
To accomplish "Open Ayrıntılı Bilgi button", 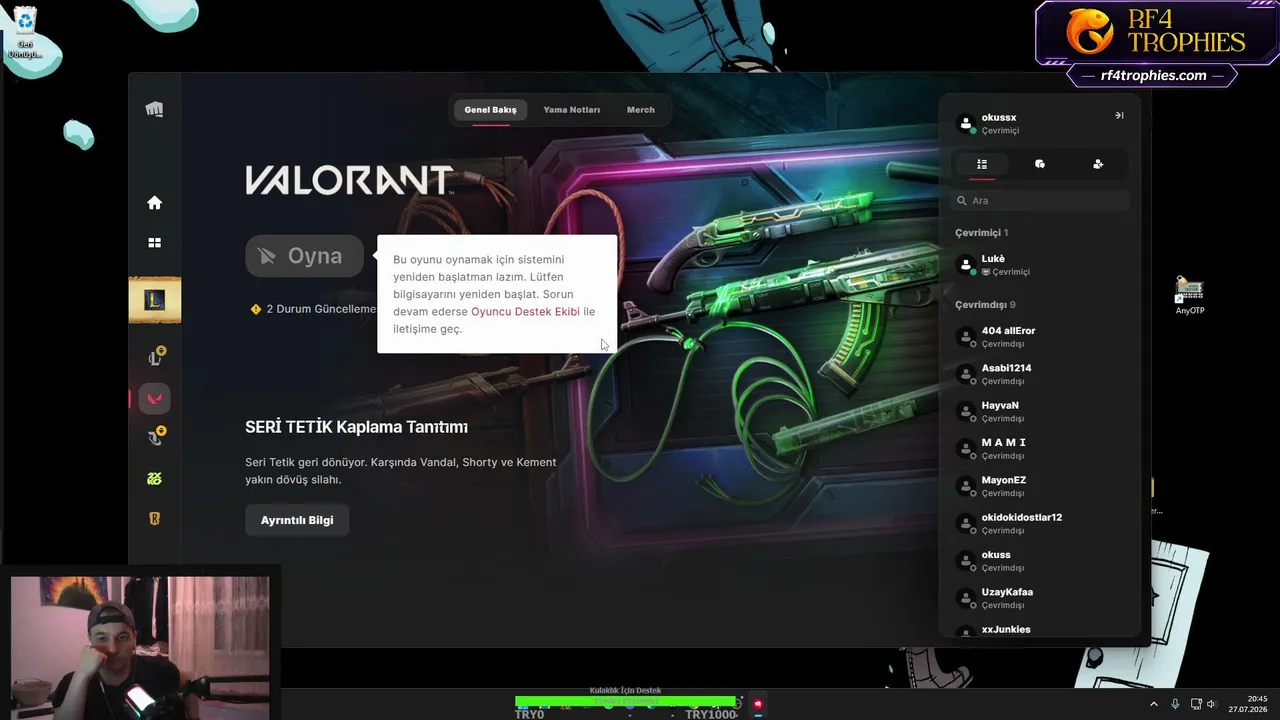I will click(297, 520).
